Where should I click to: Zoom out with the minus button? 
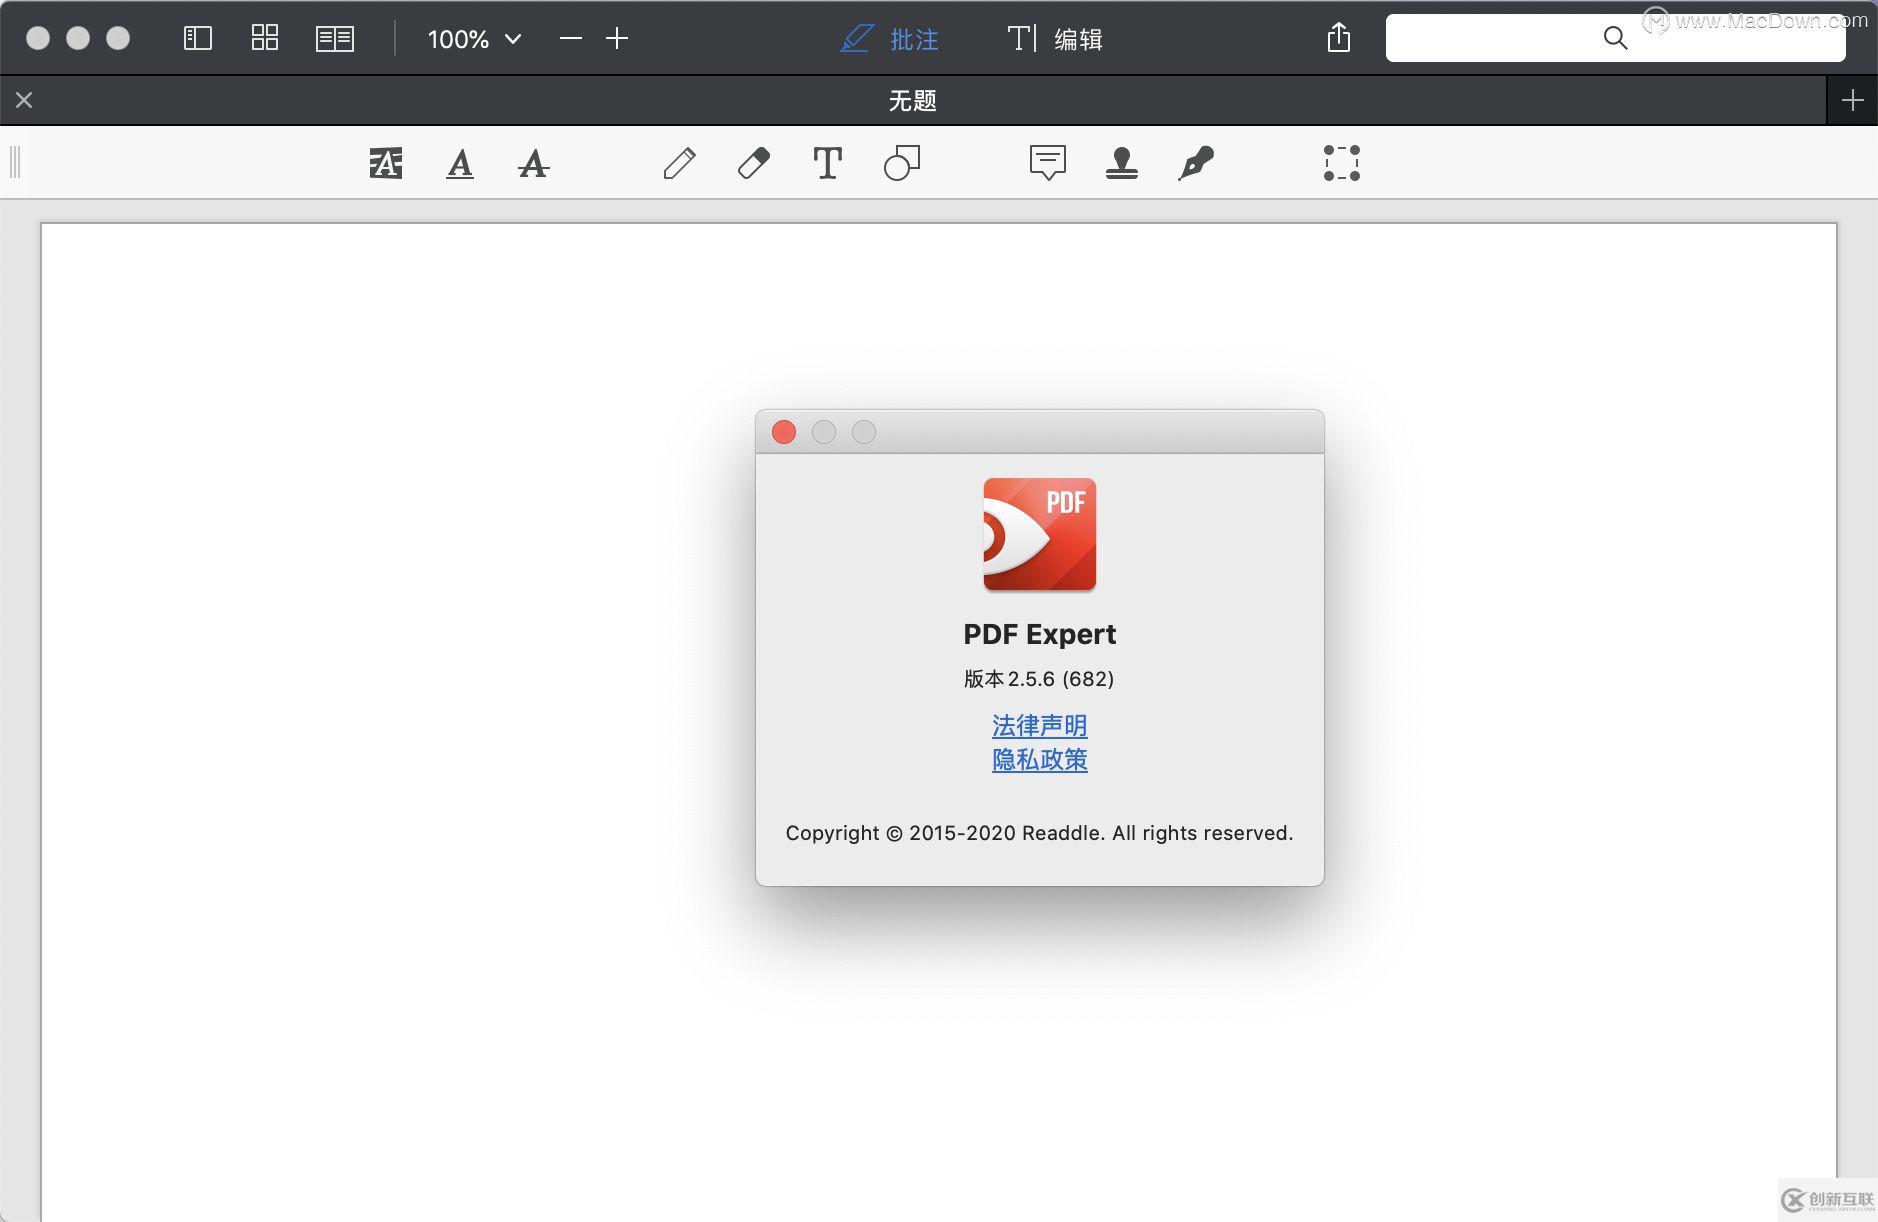click(x=571, y=39)
